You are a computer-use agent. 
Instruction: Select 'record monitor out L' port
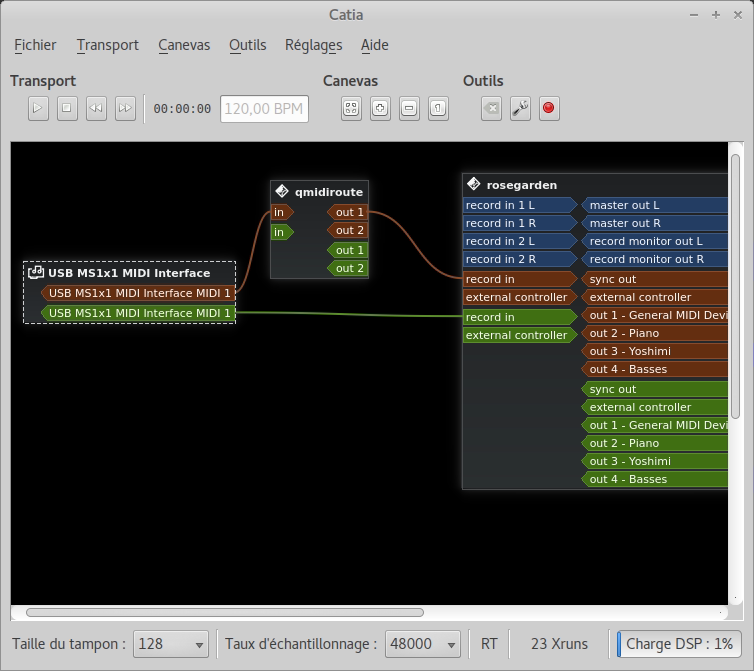click(x=655, y=241)
